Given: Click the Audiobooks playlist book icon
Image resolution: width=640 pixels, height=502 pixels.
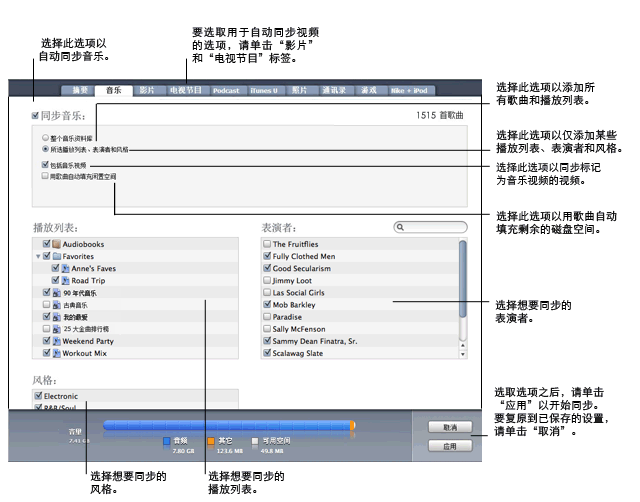Looking at the screenshot, I should tap(56, 244).
